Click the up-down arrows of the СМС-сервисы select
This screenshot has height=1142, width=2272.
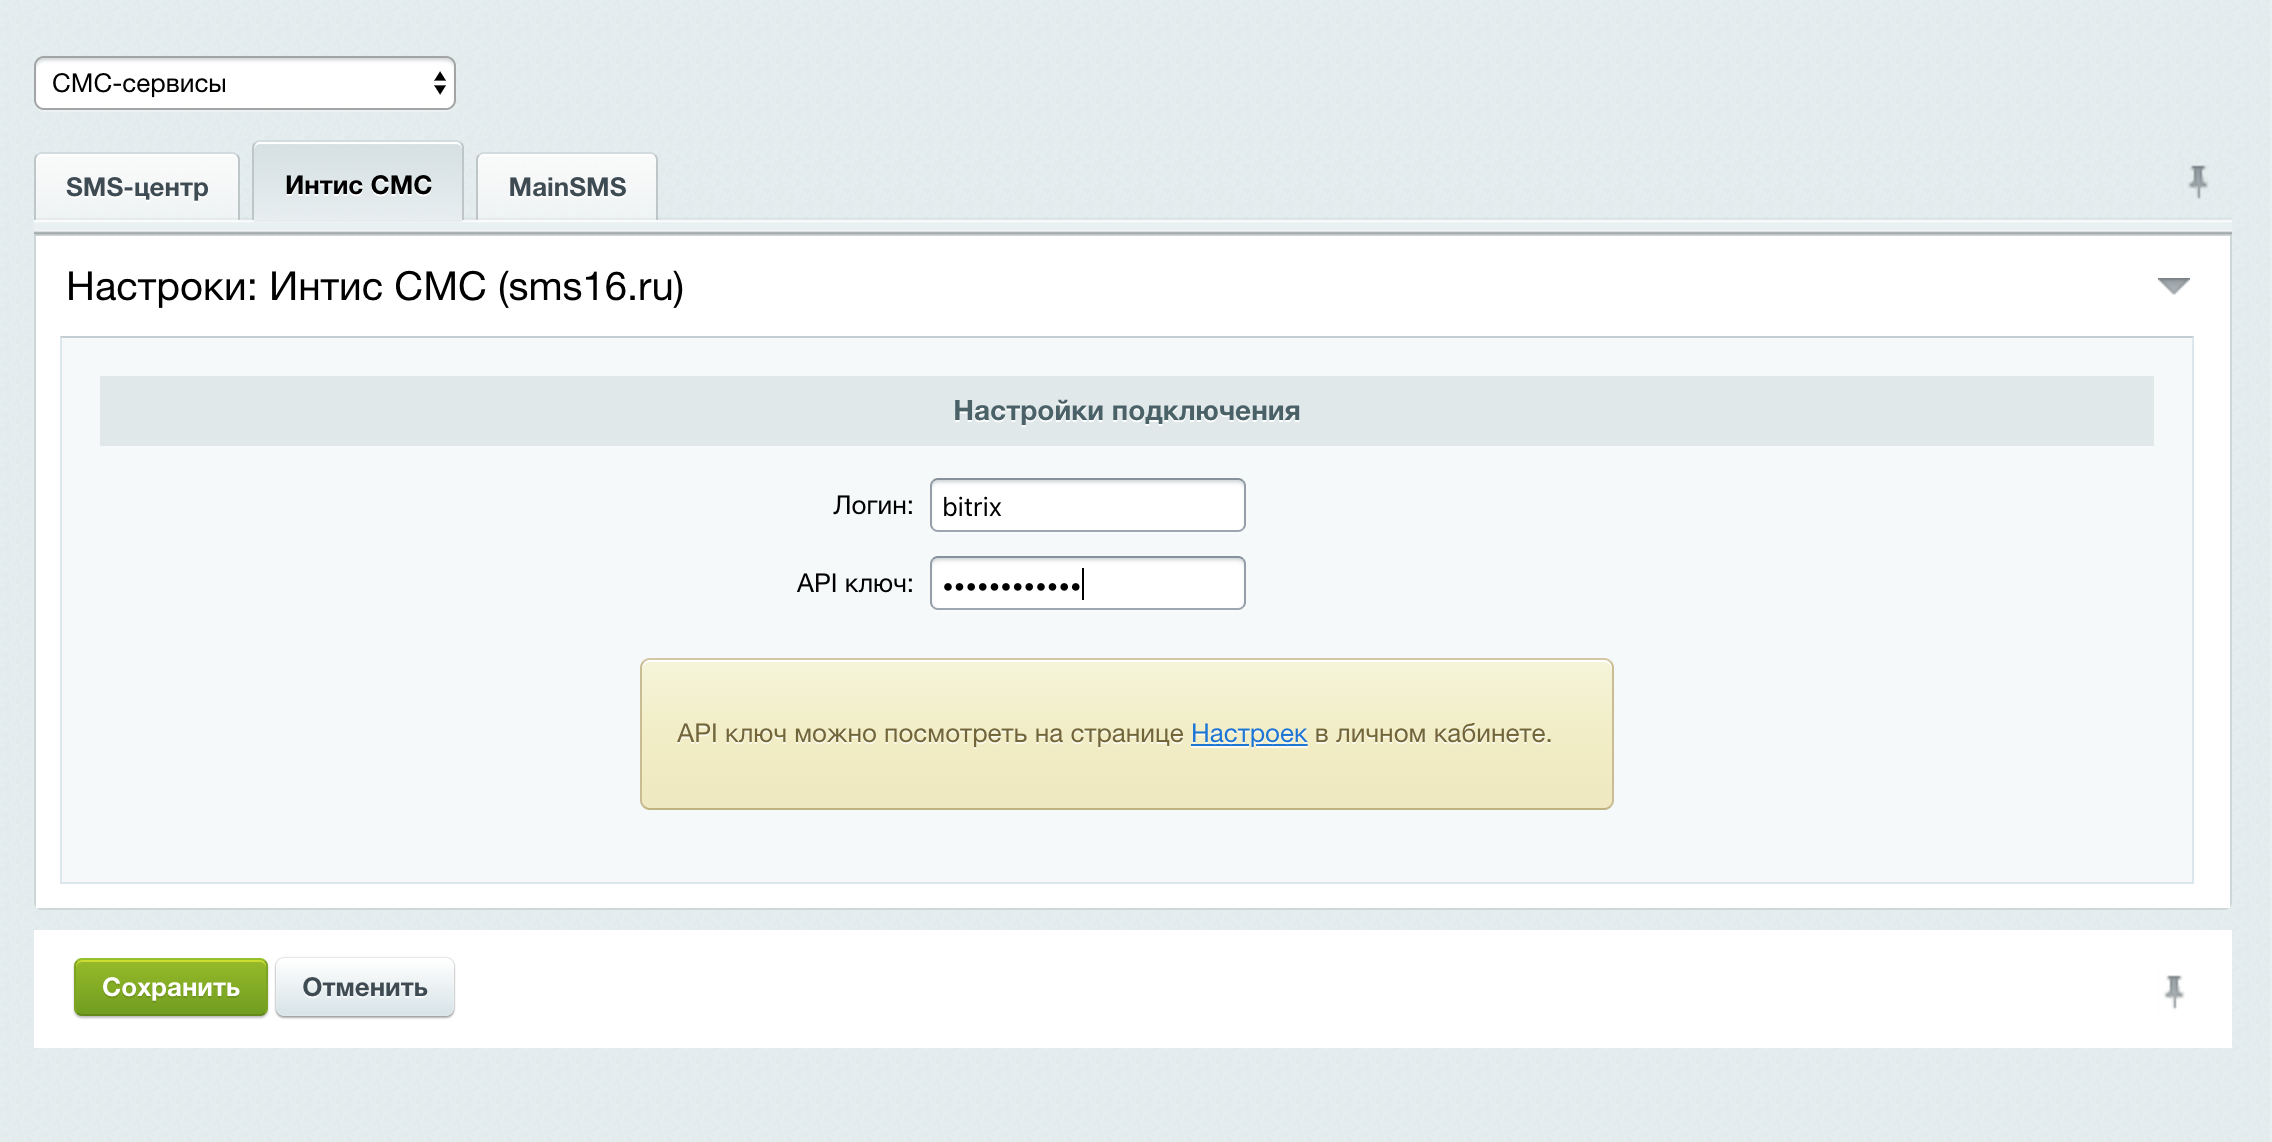[x=439, y=83]
